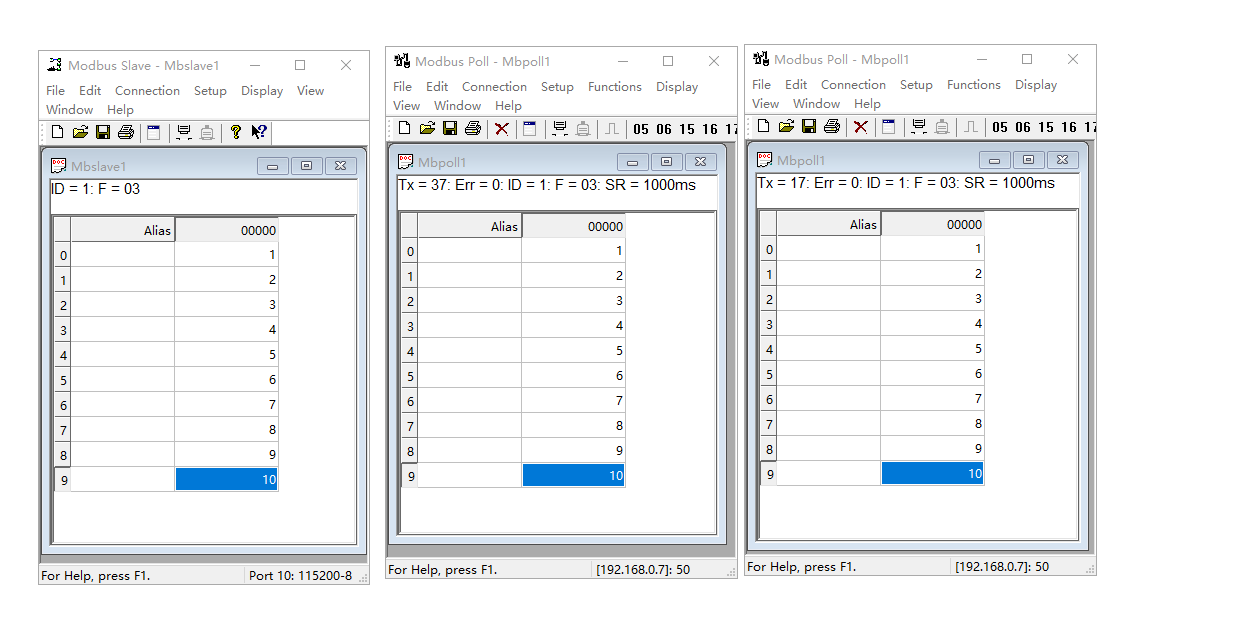Open Help menu in Modbus Poll Tx=37 window

pos(508,105)
